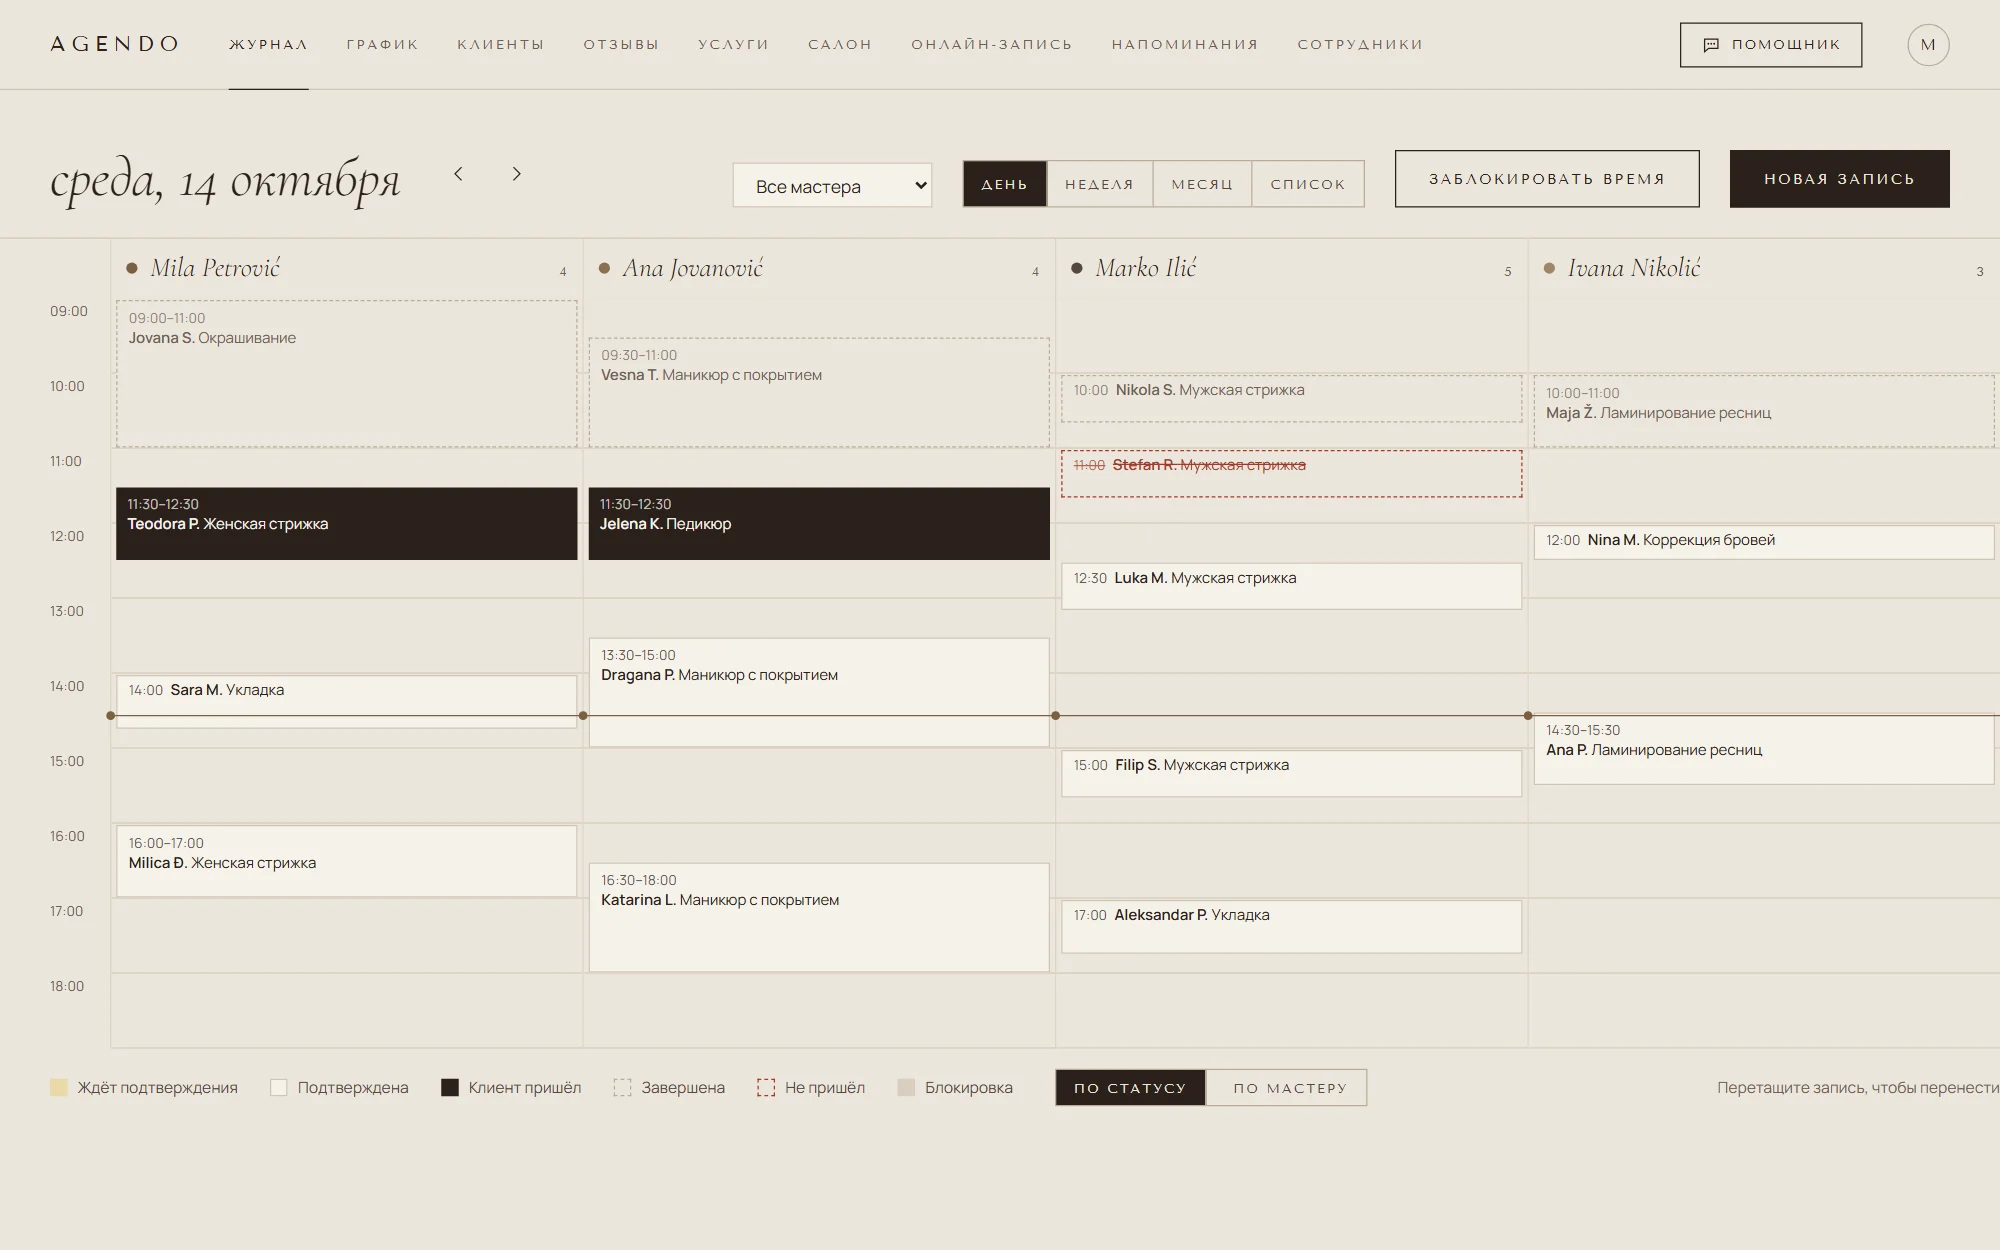Click the Блокировка legend swatch
Viewport: 2000px width, 1250px height.
tap(906, 1088)
